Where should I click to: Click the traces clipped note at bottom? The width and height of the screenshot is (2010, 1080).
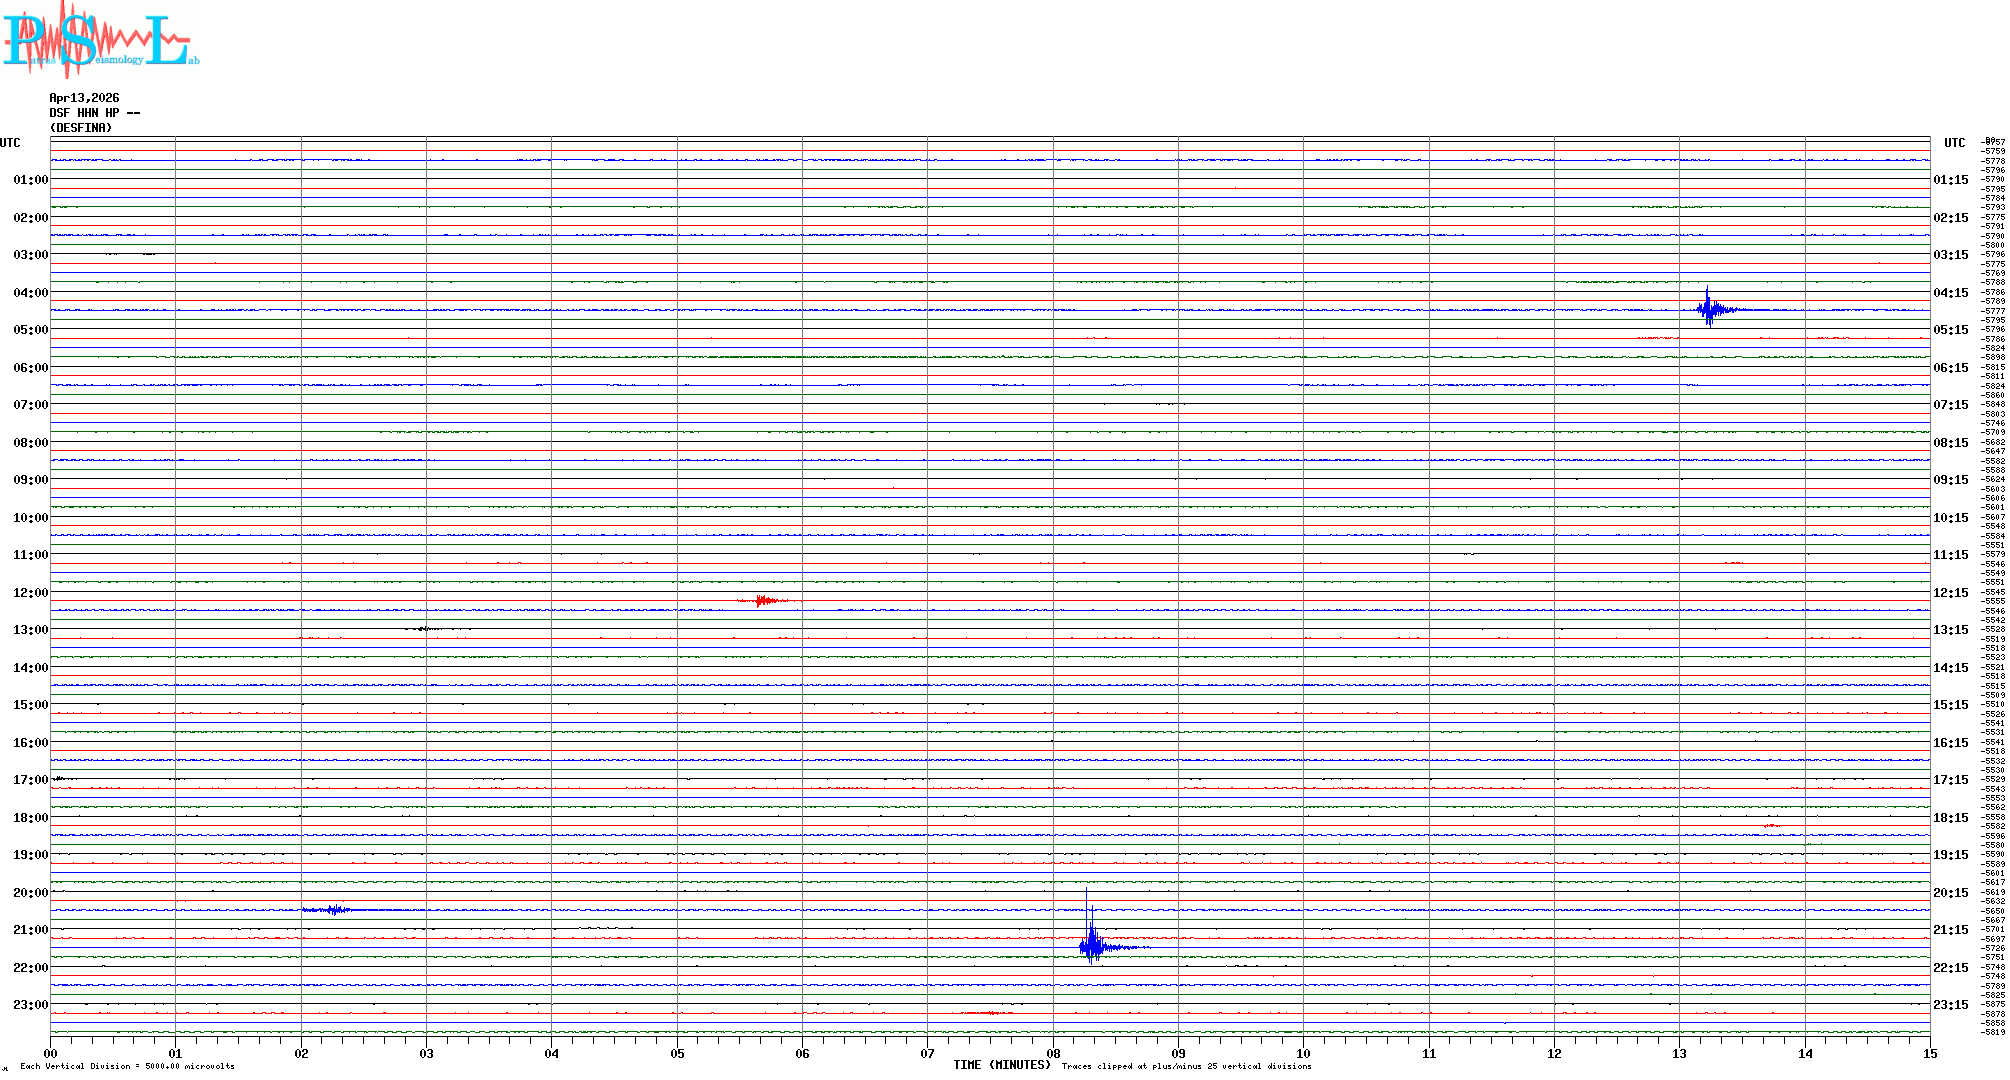1186,1067
